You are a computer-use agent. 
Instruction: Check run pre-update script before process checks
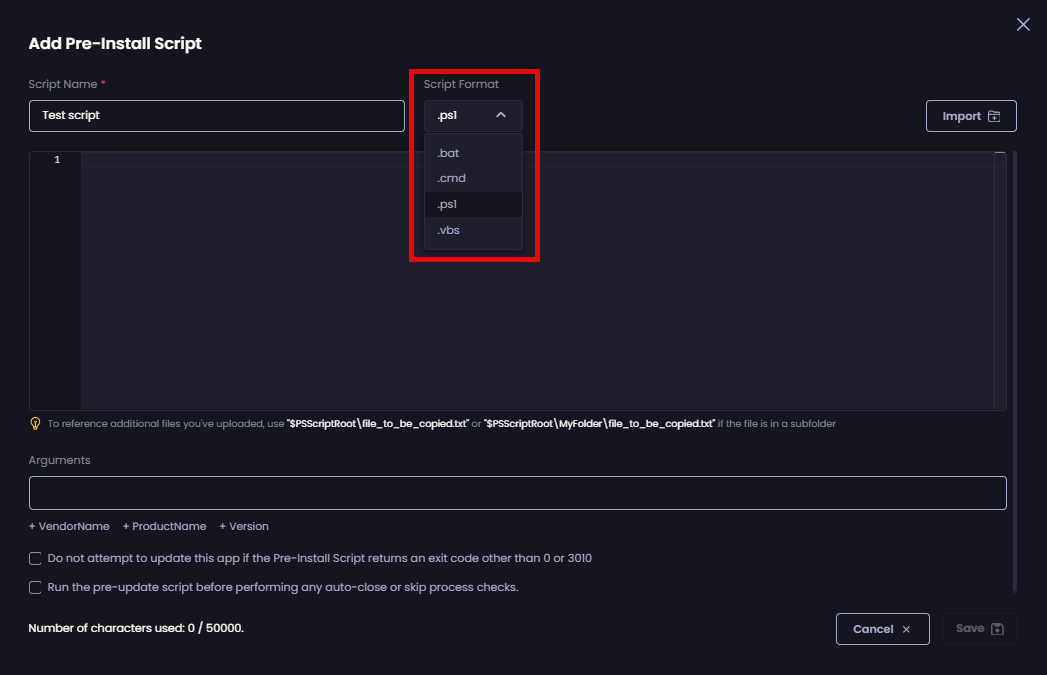click(x=34, y=587)
